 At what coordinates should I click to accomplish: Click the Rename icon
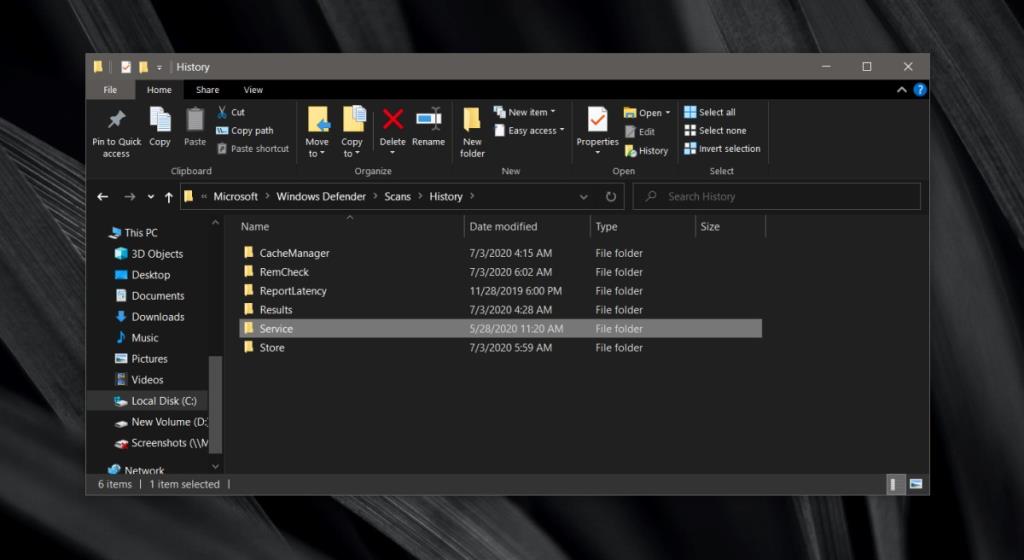[428, 119]
